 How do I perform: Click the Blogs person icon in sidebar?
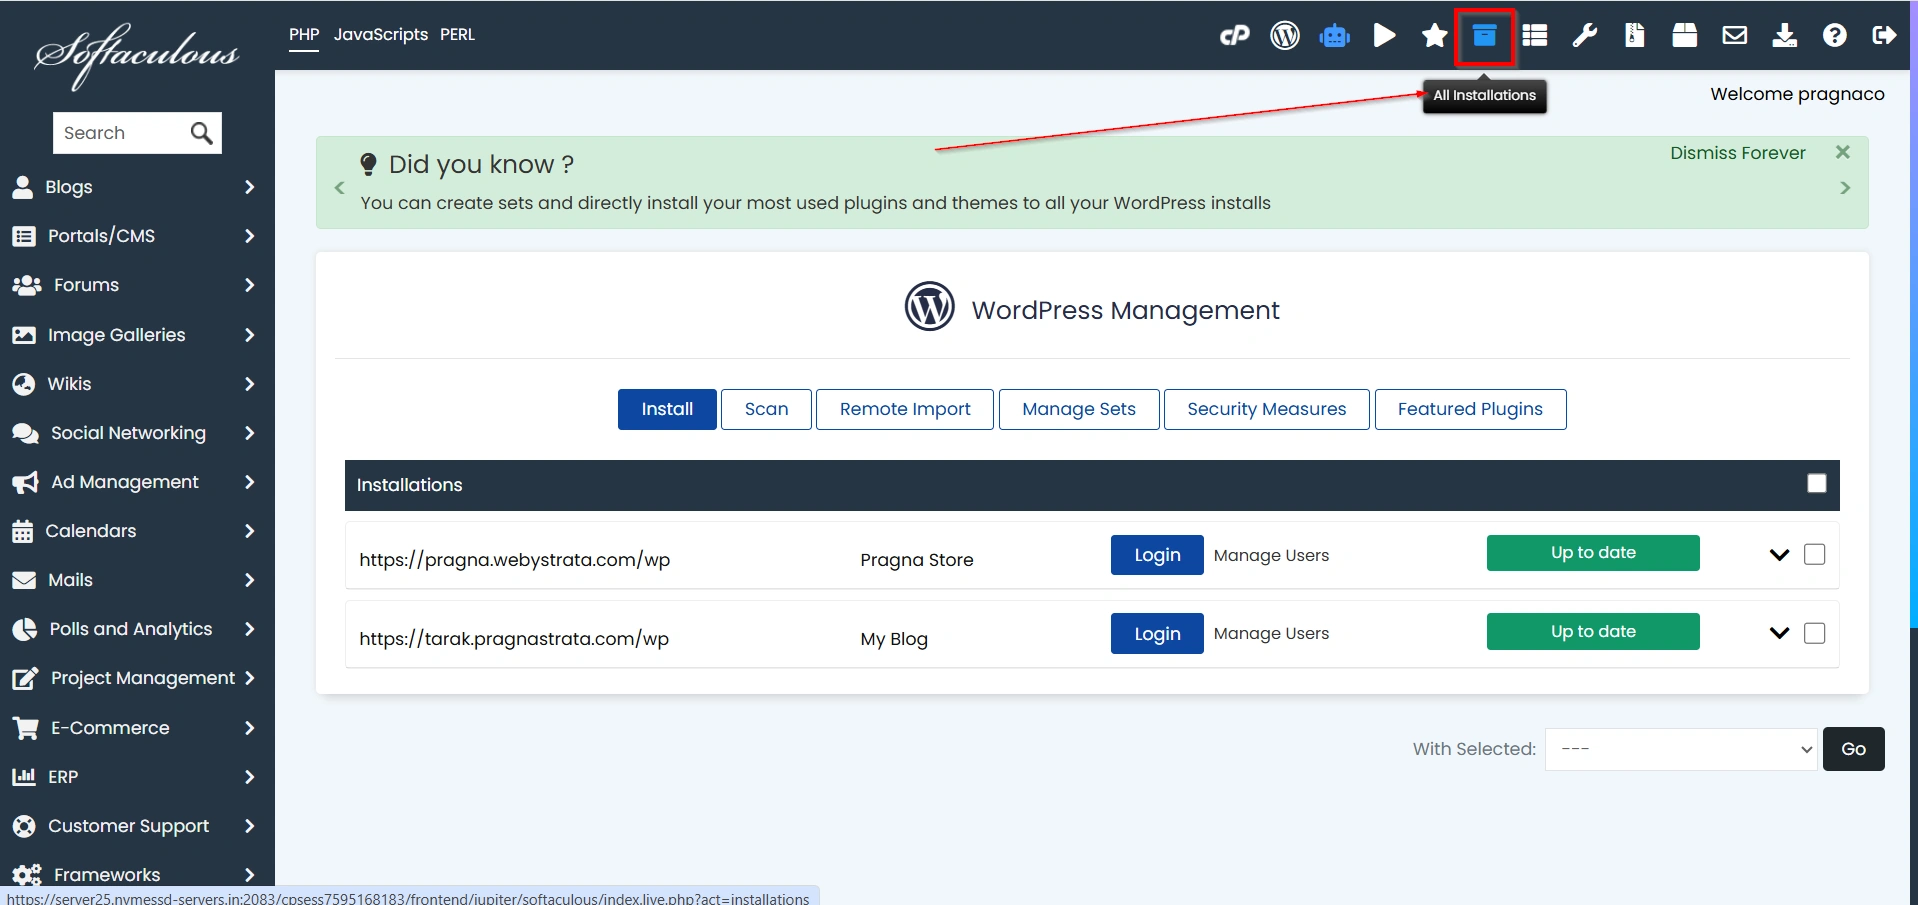22,187
